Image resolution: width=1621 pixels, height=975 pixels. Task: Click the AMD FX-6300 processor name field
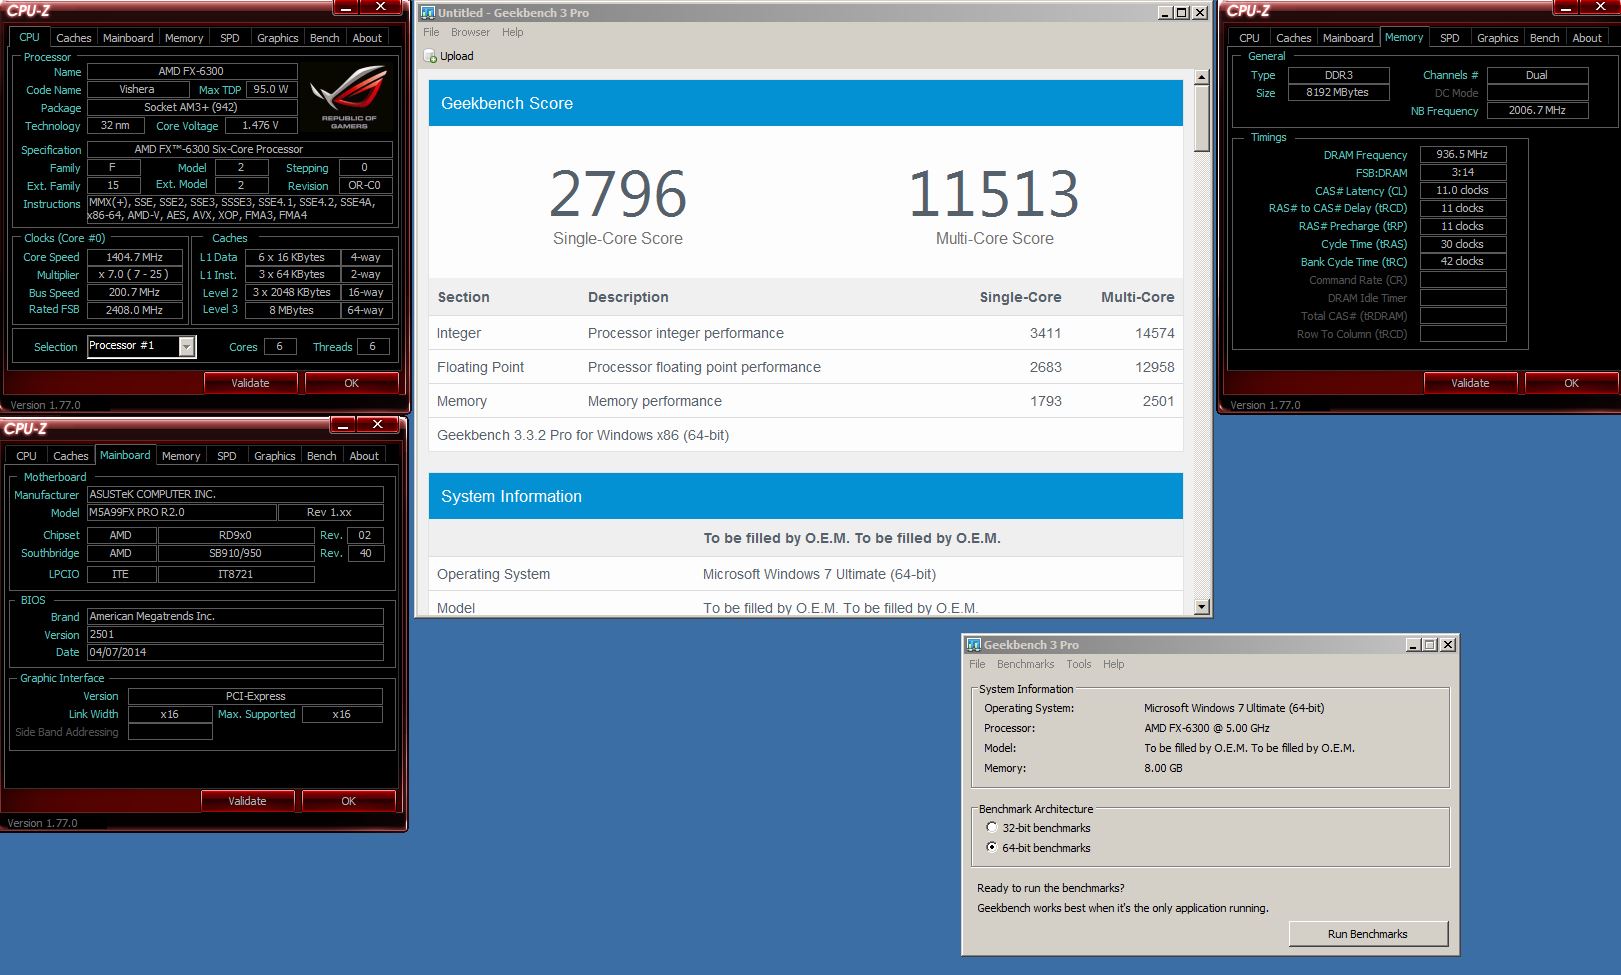[191, 71]
